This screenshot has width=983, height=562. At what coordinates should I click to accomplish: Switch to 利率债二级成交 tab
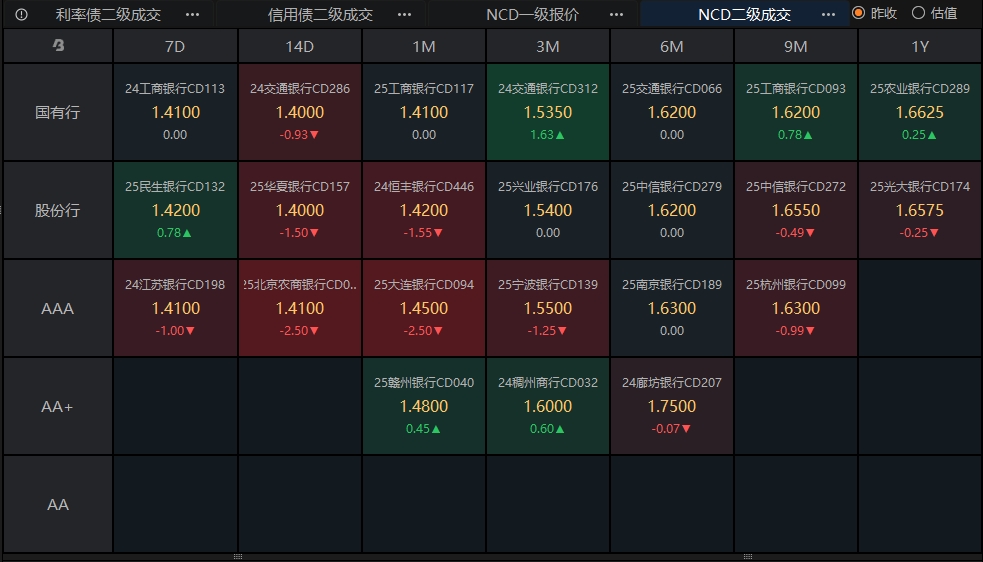tap(108, 14)
